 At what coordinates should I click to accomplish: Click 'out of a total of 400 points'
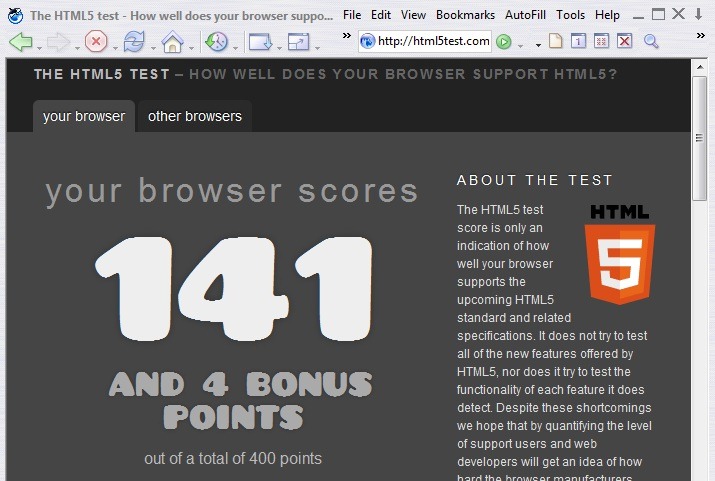233,459
